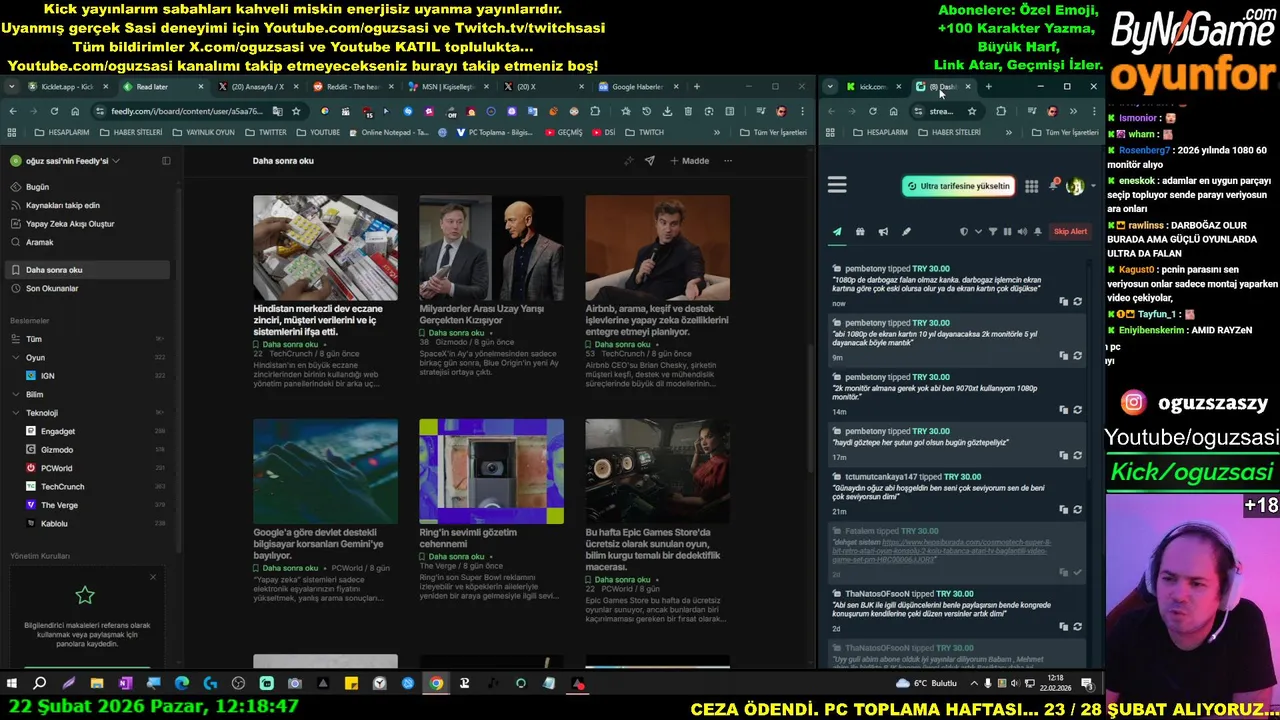
Task: Switch to the Google Haberler tab
Action: (639, 87)
